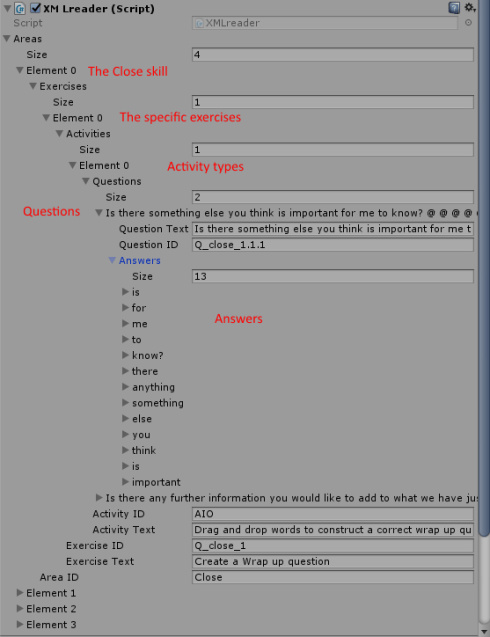The height and width of the screenshot is (637, 490).
Task: Click the scrollbar down arrow
Action: click(x=483, y=631)
